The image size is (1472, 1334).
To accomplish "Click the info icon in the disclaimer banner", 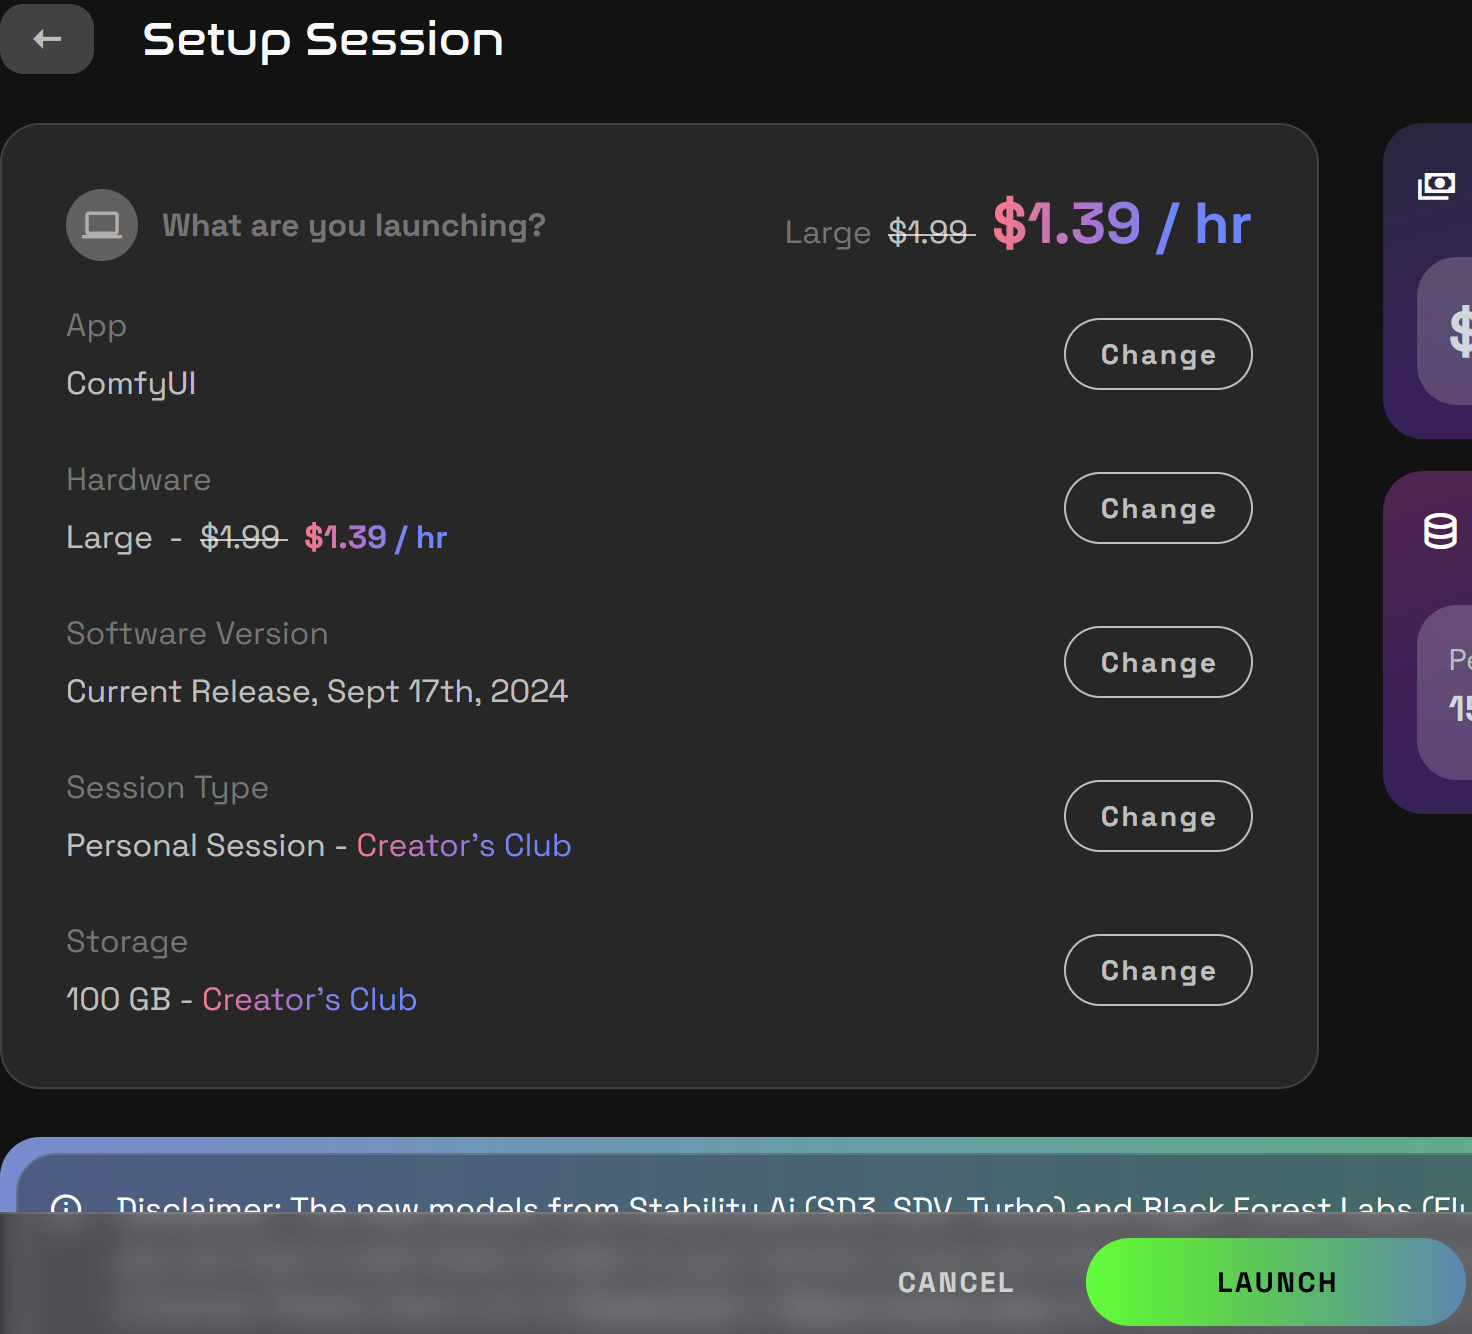I will (x=66, y=1207).
